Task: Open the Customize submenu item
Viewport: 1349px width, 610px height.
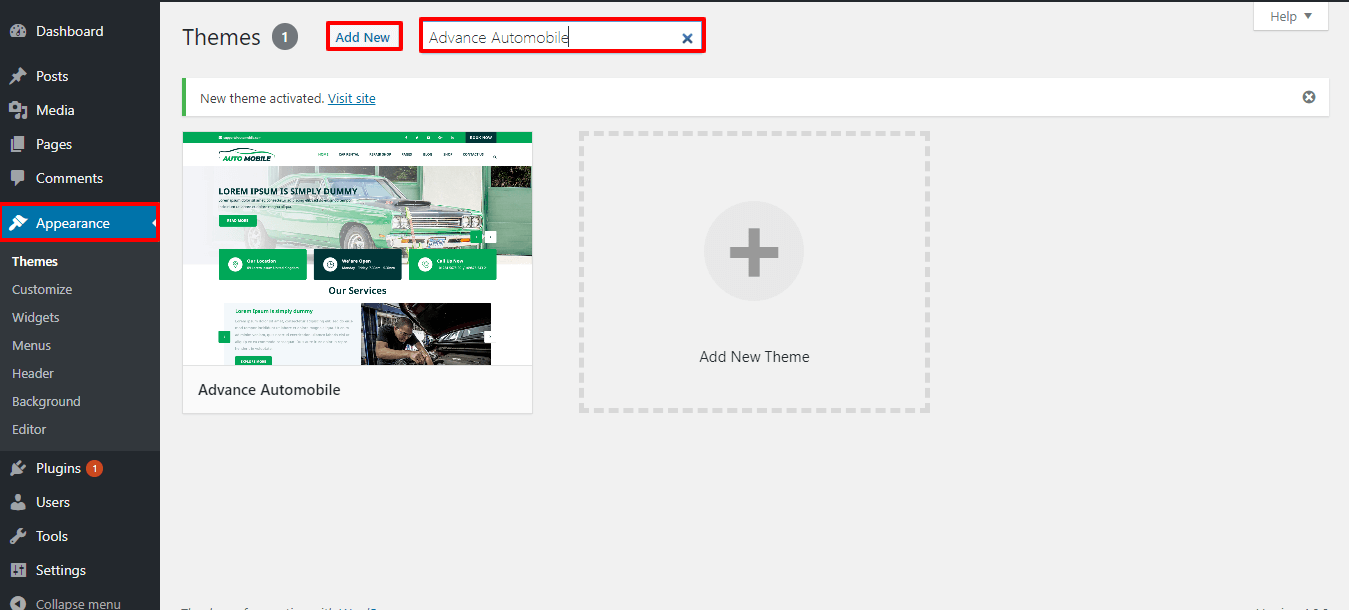Action: click(x=42, y=289)
